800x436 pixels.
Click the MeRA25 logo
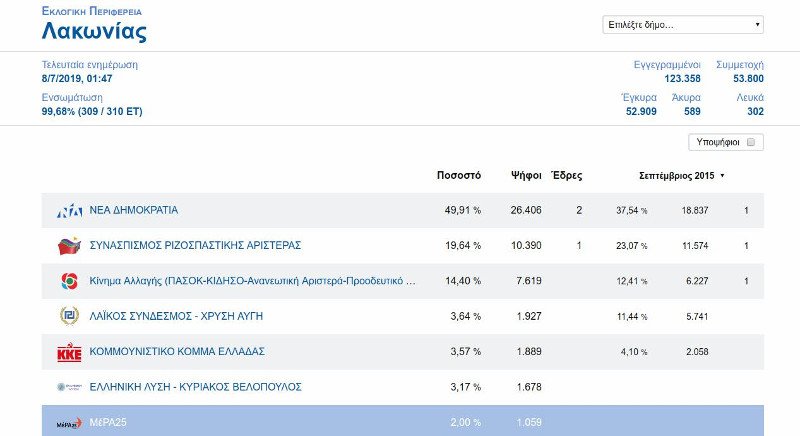pos(69,423)
